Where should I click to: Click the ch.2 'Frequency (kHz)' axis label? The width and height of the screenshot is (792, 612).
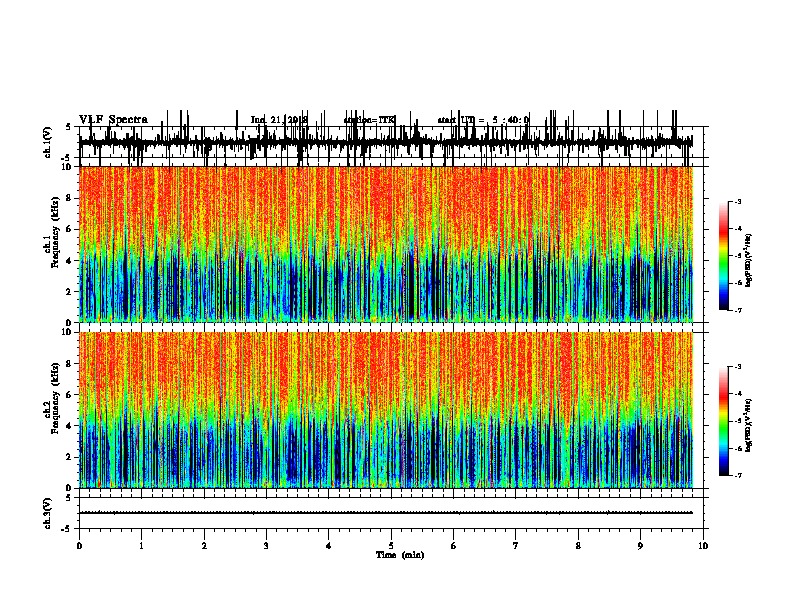tap(55, 398)
